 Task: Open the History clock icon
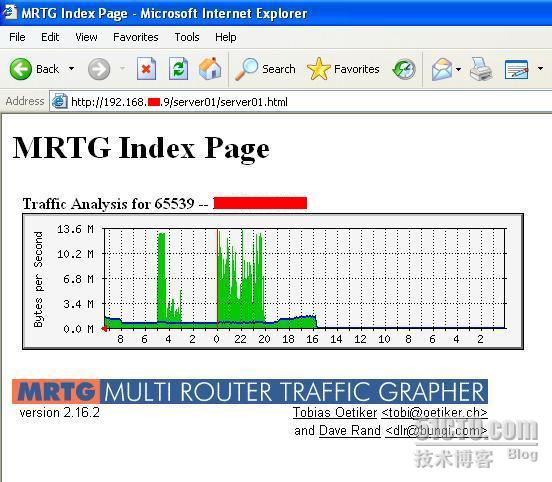404,69
